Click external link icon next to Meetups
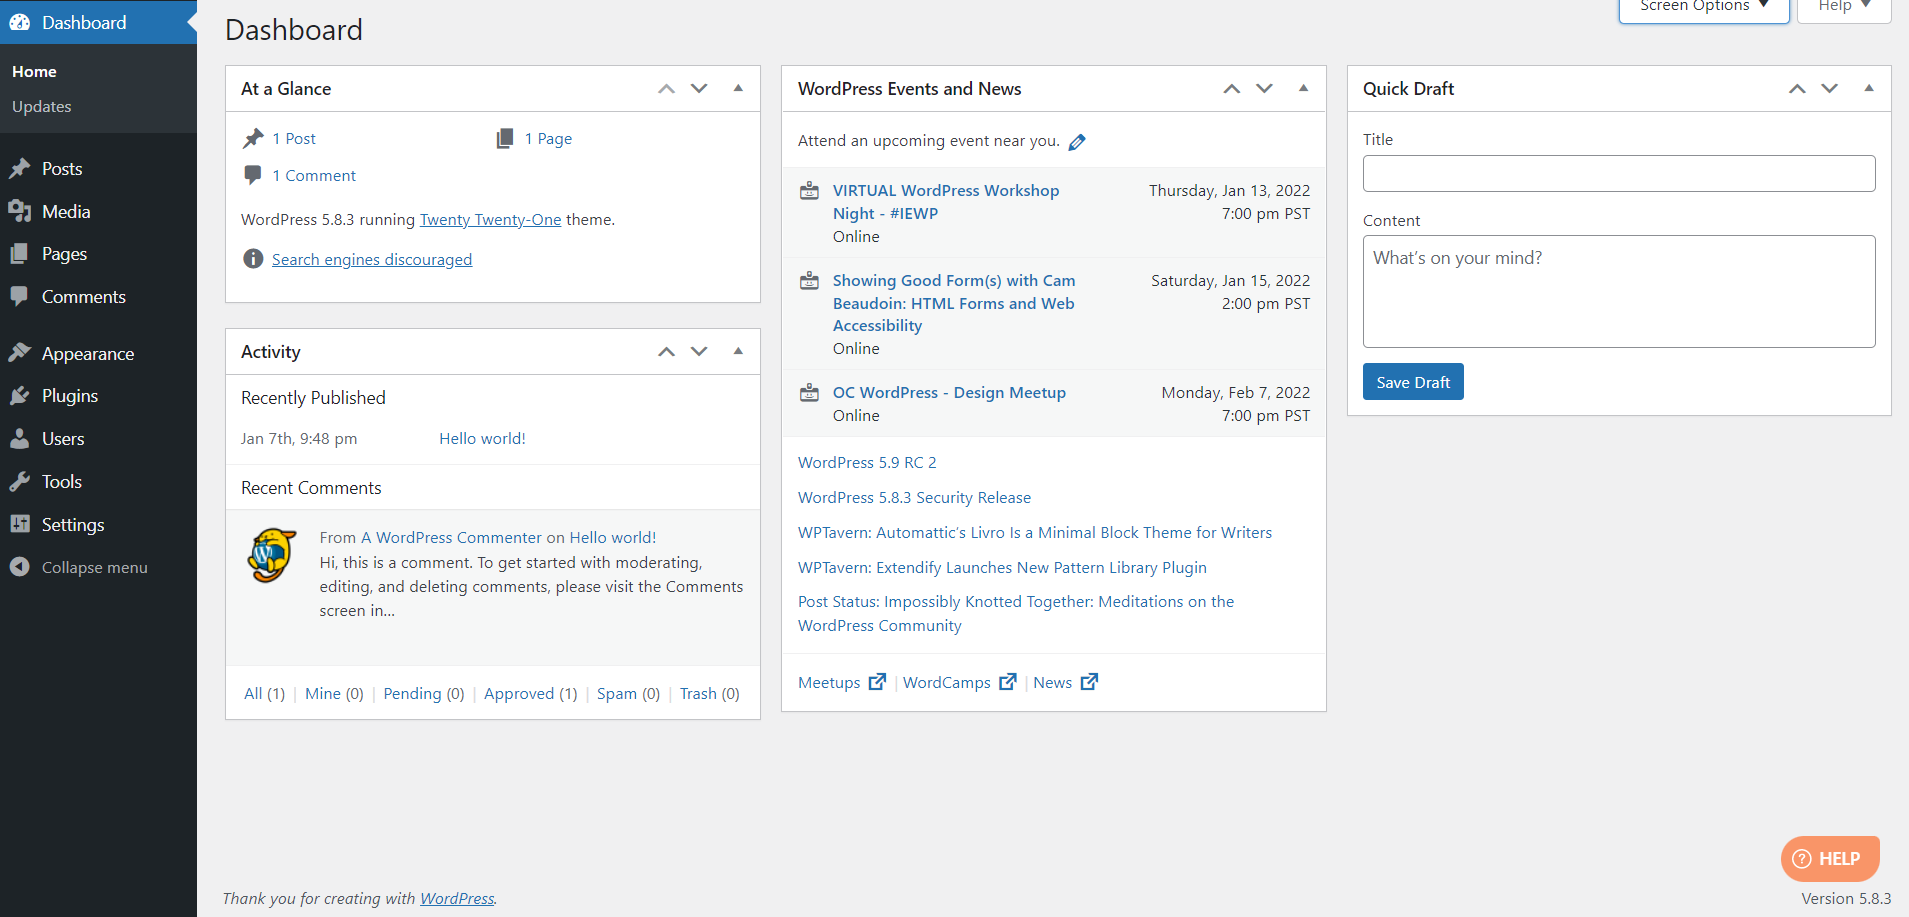The width and height of the screenshot is (1909, 917). [x=877, y=682]
